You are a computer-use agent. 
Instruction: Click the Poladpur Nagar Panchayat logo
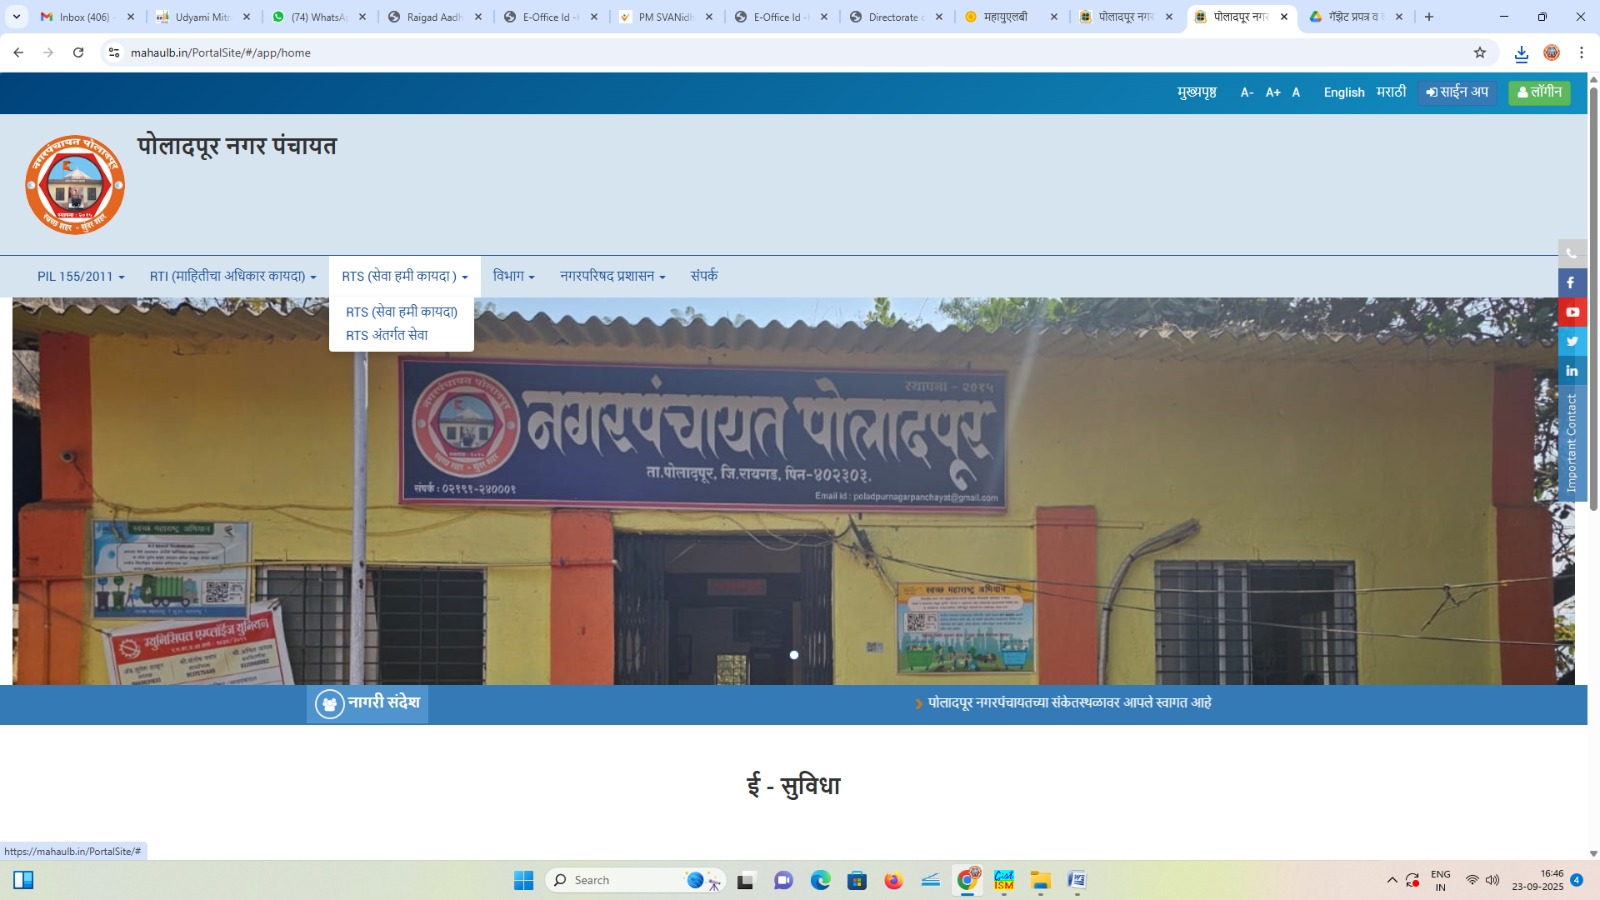click(75, 185)
